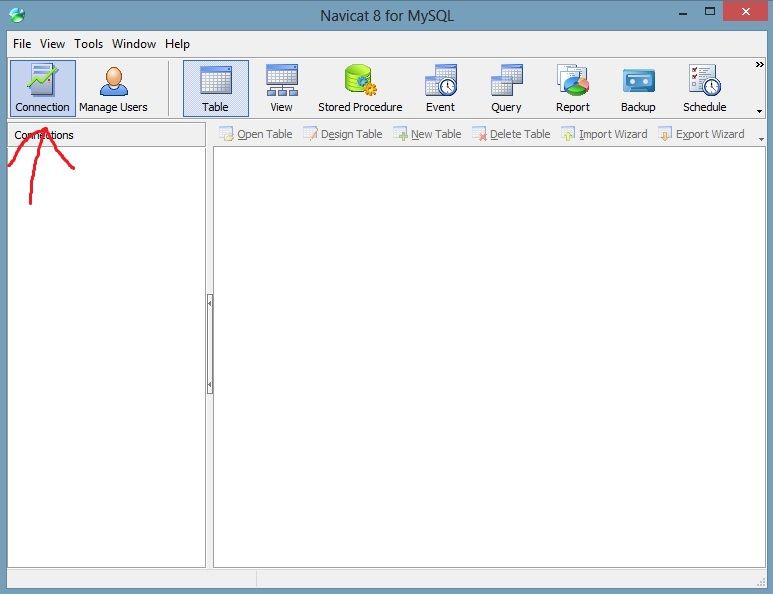Click Delete Table action
This screenshot has width=773, height=594.
click(x=511, y=134)
